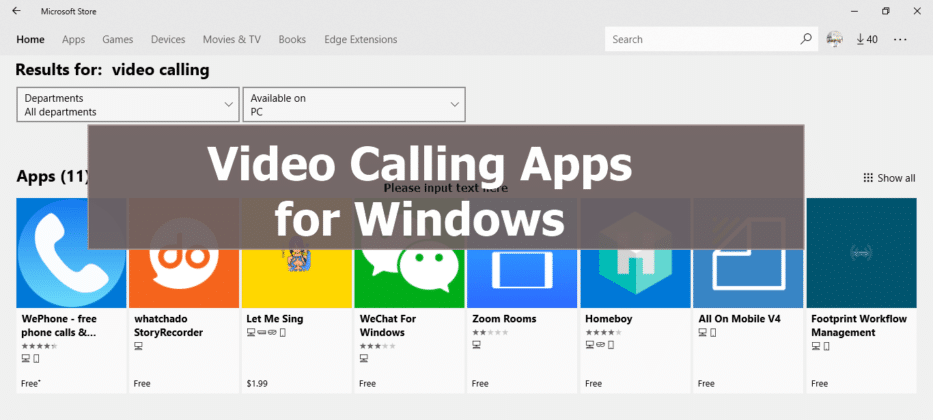Screen dimensions: 933x420
Task: Select the Home tab
Action: pos(30,39)
